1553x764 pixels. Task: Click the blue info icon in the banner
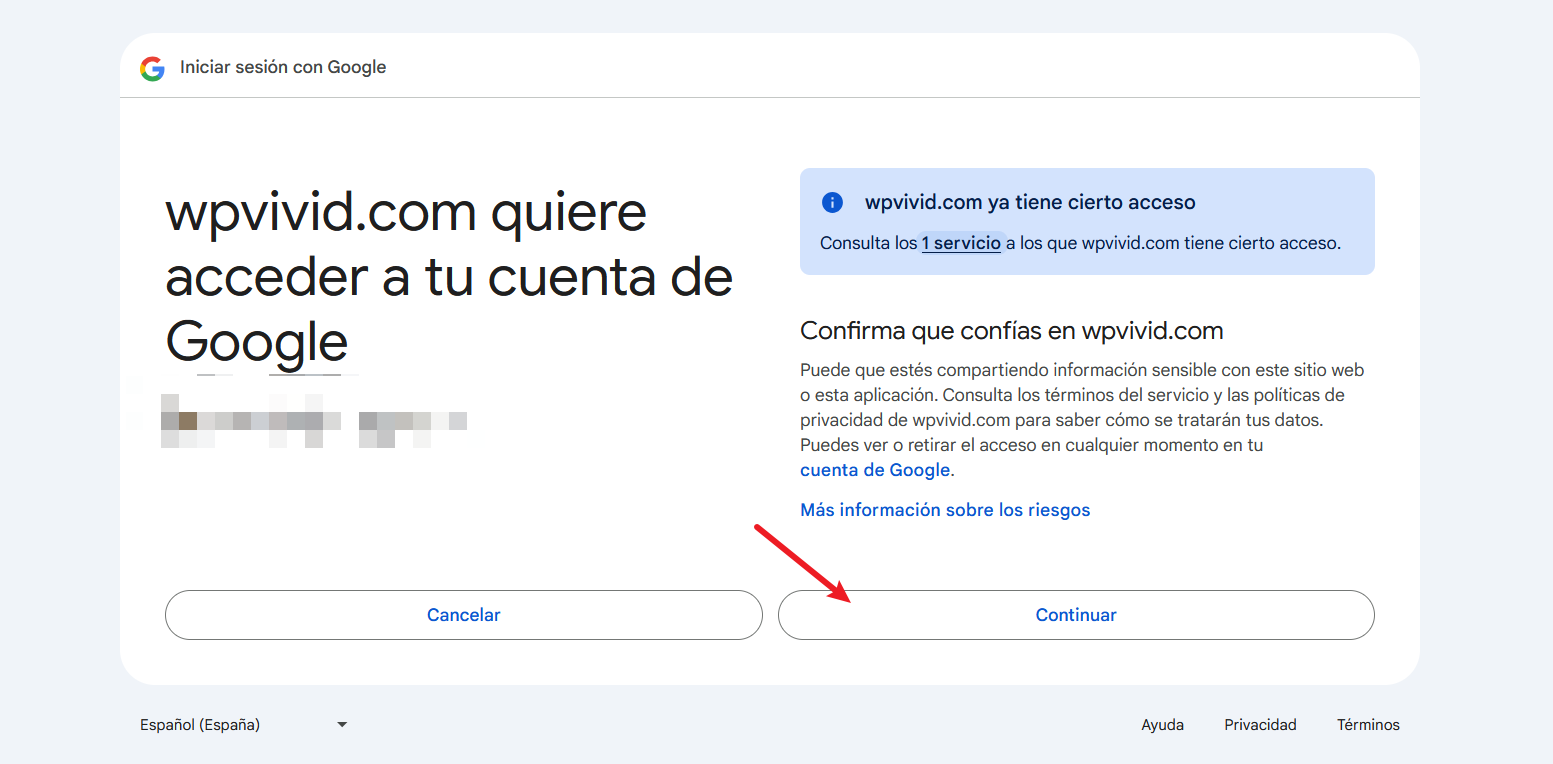[832, 203]
